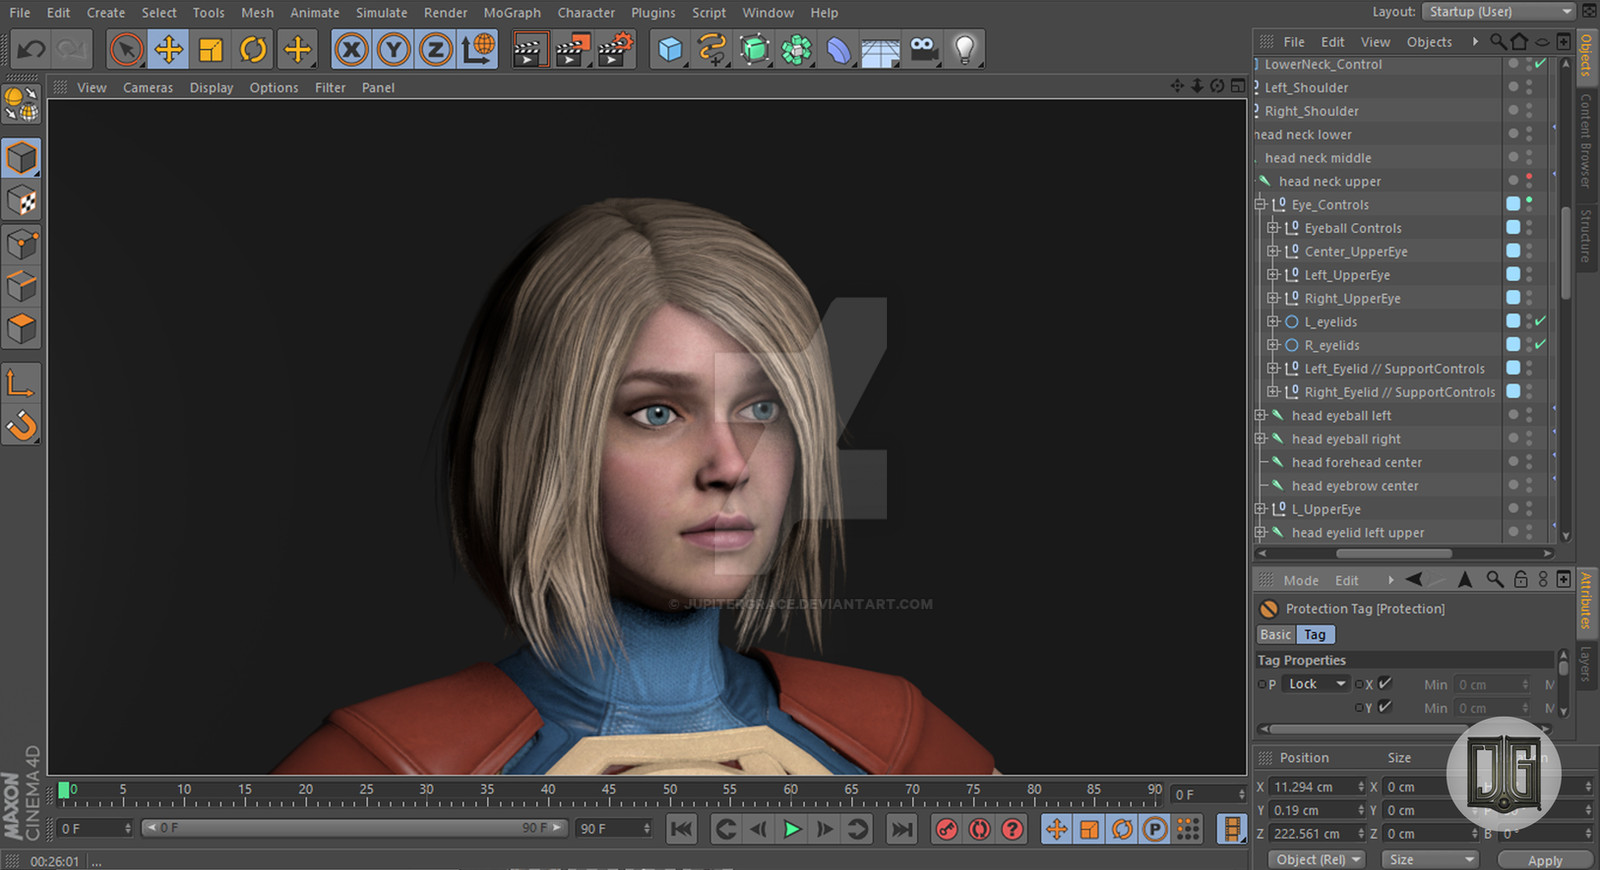1600x870 pixels.
Task: Open Edit Render Settings
Action: click(616, 49)
